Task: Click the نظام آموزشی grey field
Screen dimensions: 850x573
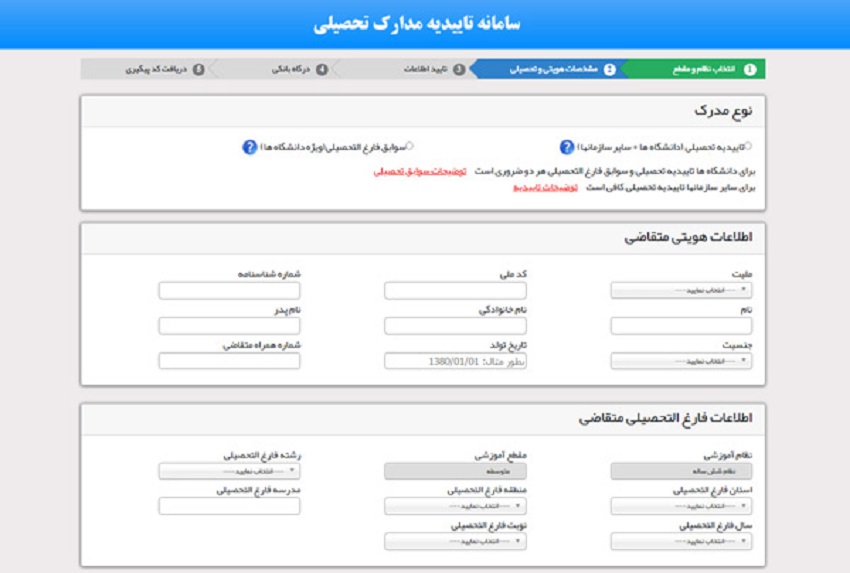Action: click(681, 471)
